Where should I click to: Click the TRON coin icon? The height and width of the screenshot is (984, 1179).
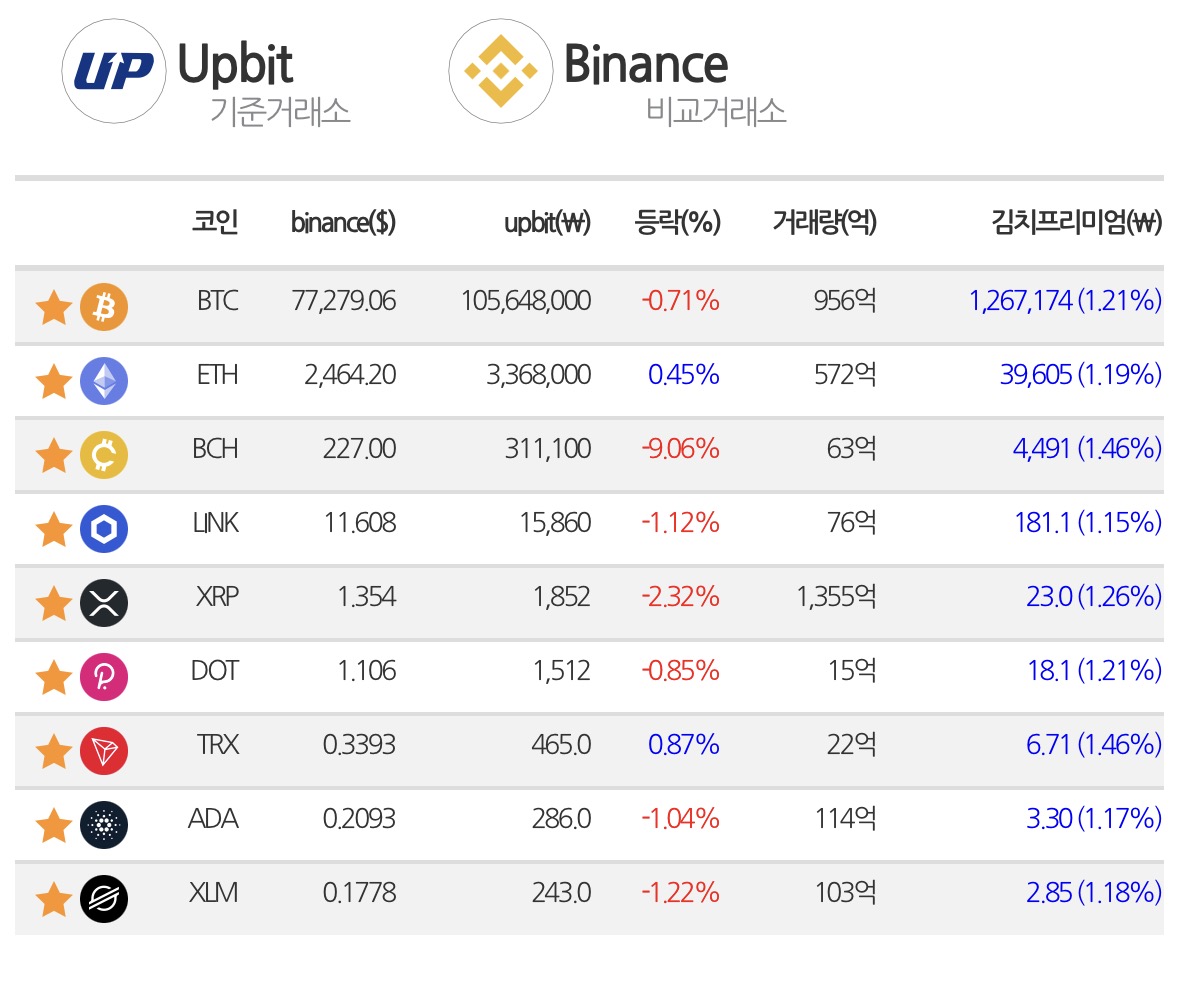105,751
